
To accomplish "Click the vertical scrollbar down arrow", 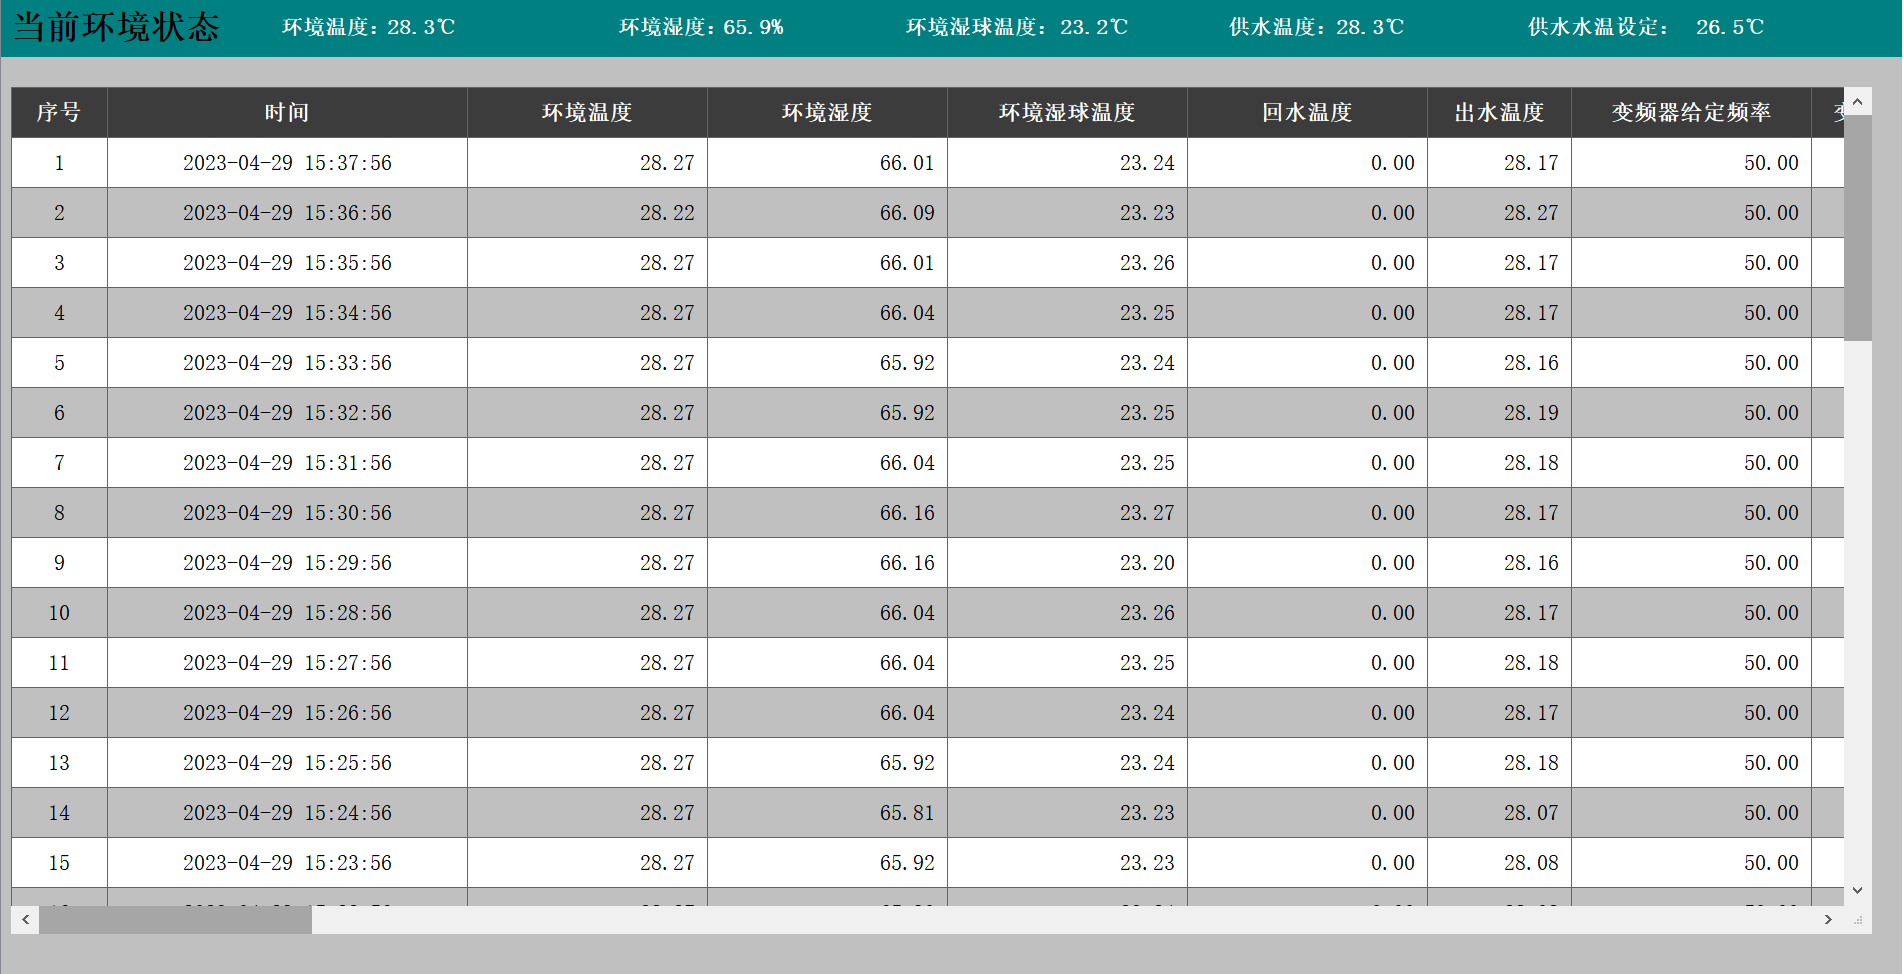I will click(x=1857, y=890).
